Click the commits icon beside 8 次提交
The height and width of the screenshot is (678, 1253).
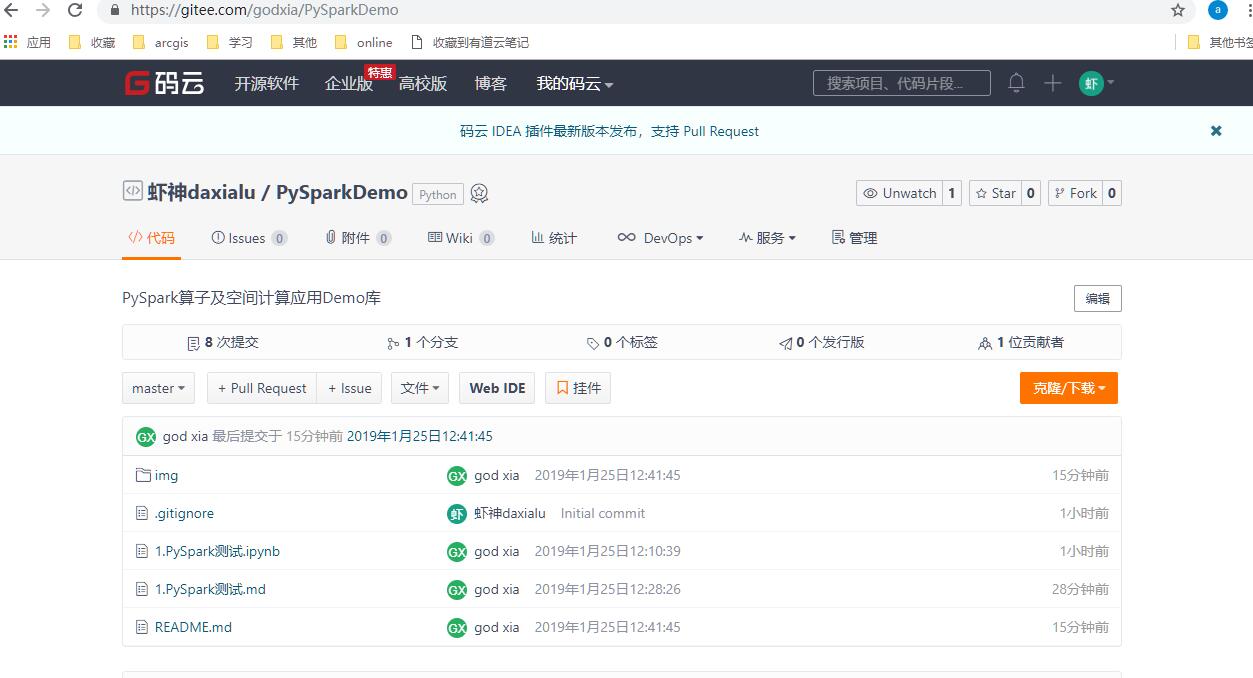(x=193, y=343)
